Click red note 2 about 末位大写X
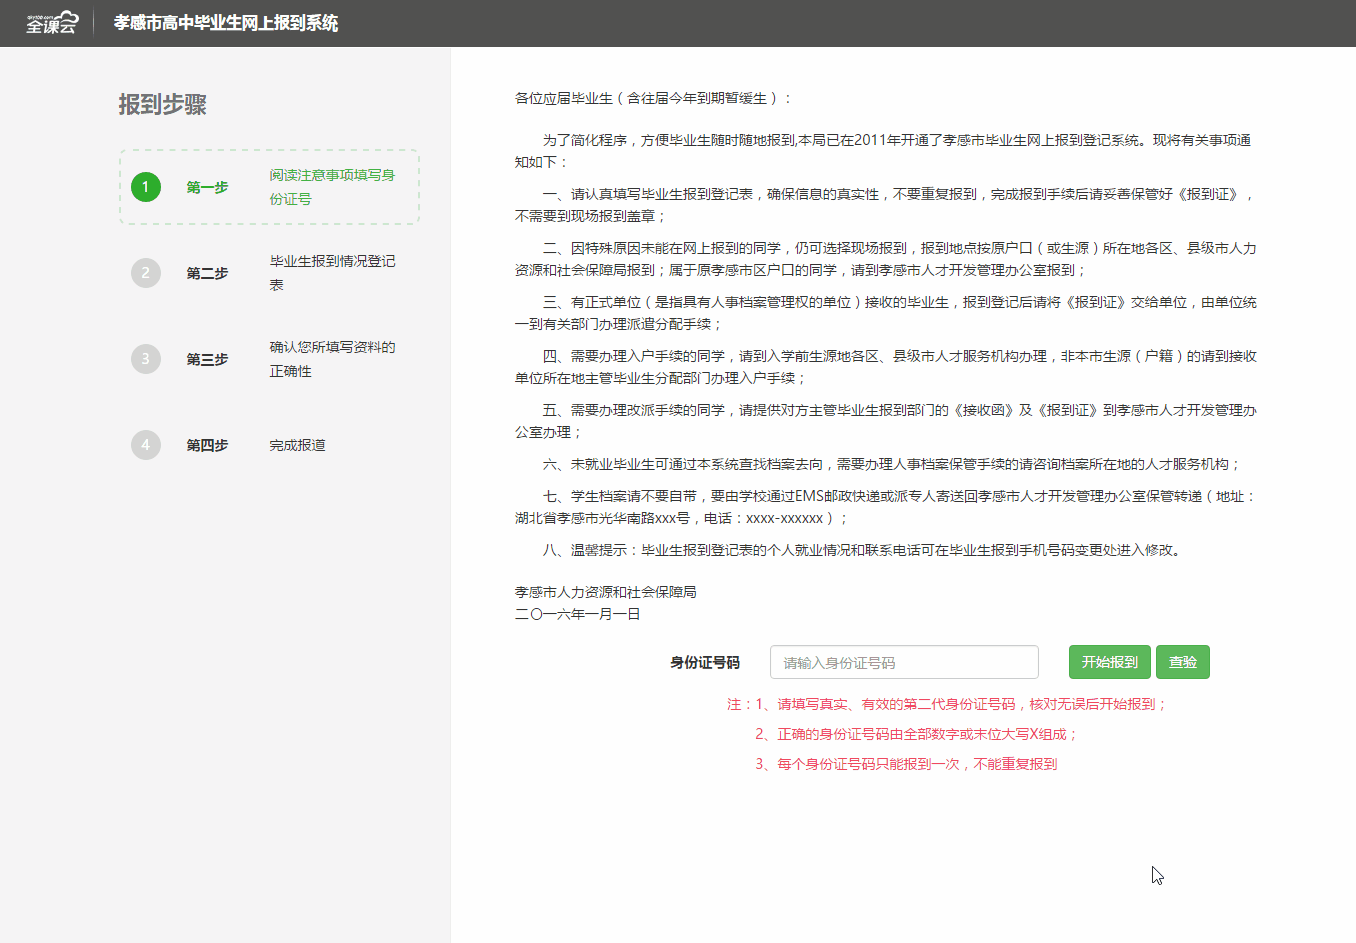Viewport: 1356px width, 943px height. click(x=916, y=734)
